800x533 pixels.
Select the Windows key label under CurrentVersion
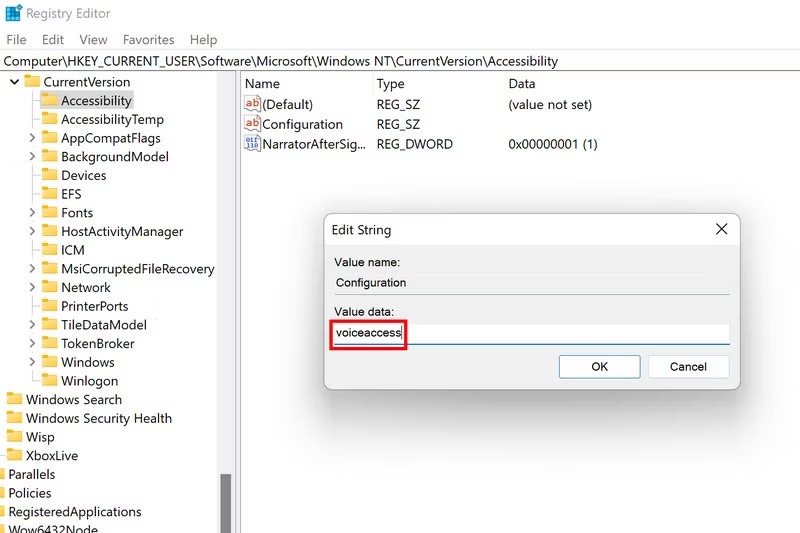(x=88, y=362)
